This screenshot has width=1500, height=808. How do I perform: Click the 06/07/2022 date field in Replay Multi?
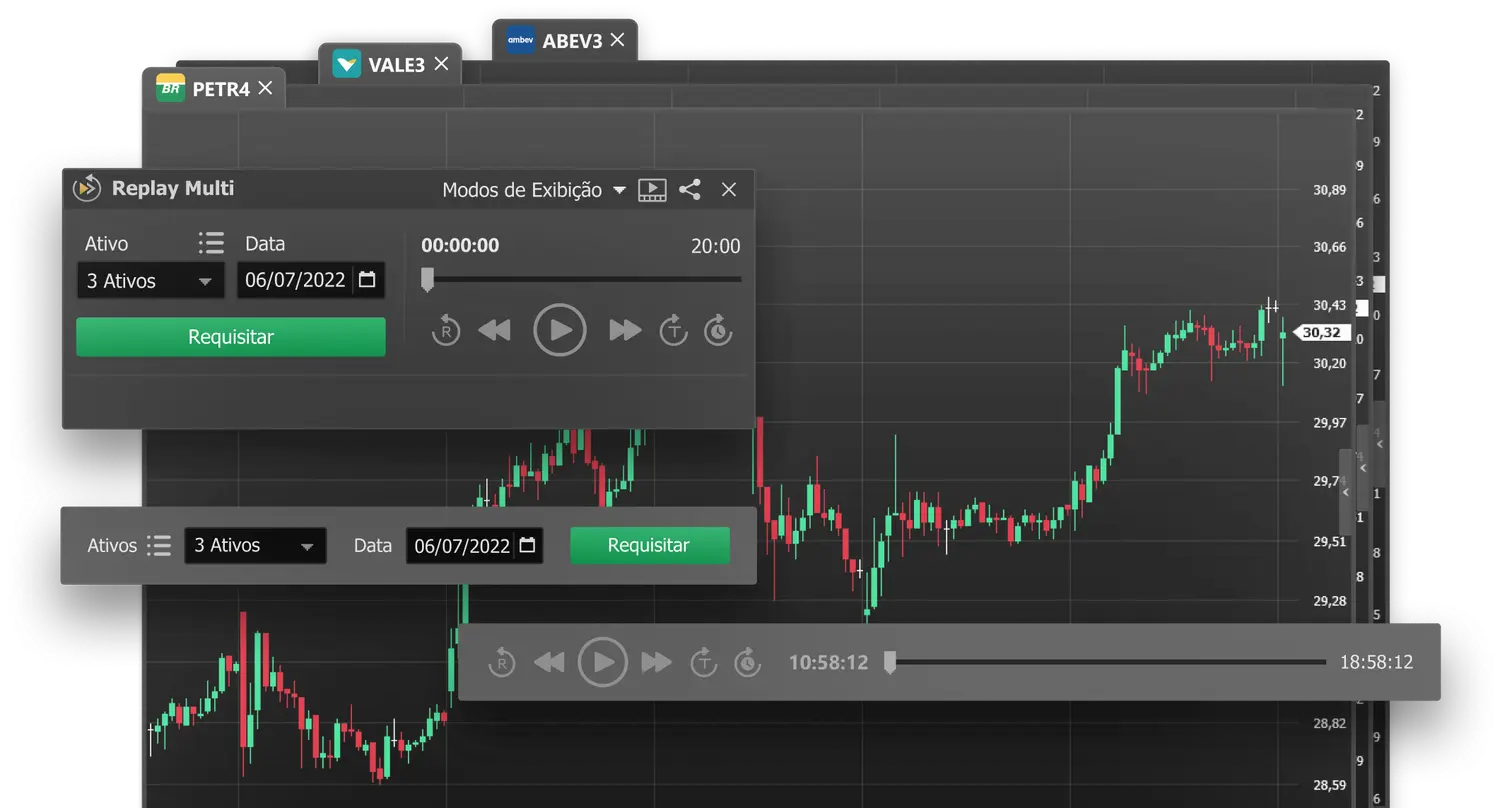pyautogui.click(x=296, y=281)
